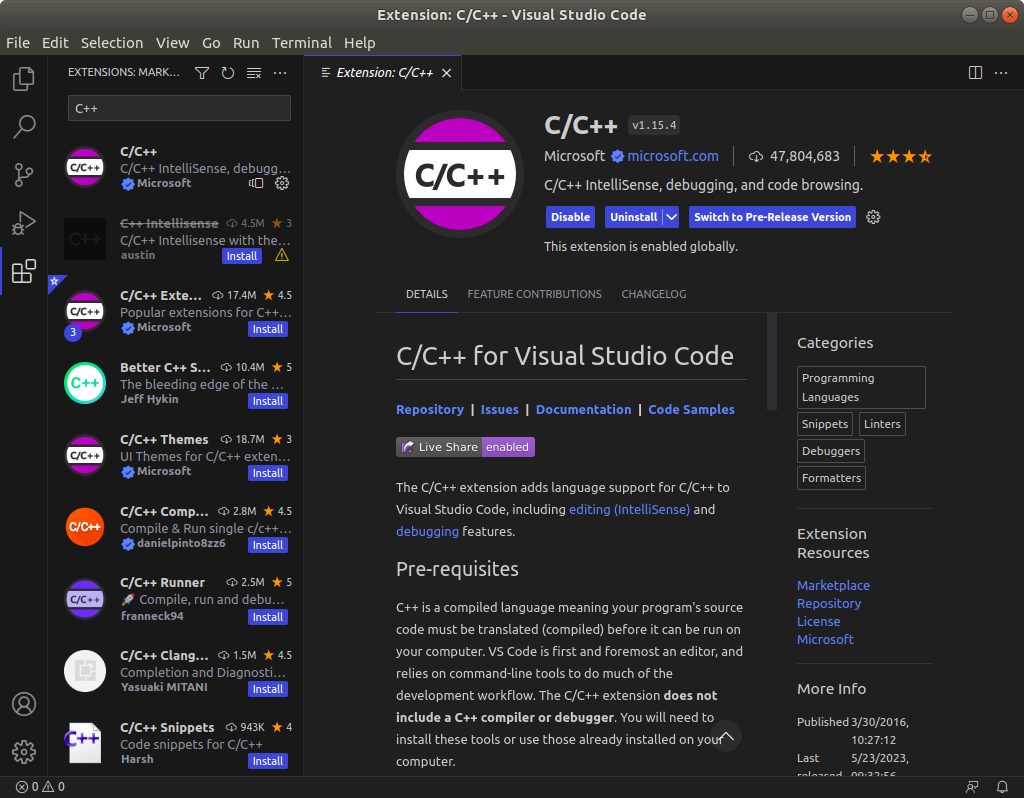Select Programming Languages category tag
This screenshot has height=798, width=1024.
tap(861, 387)
